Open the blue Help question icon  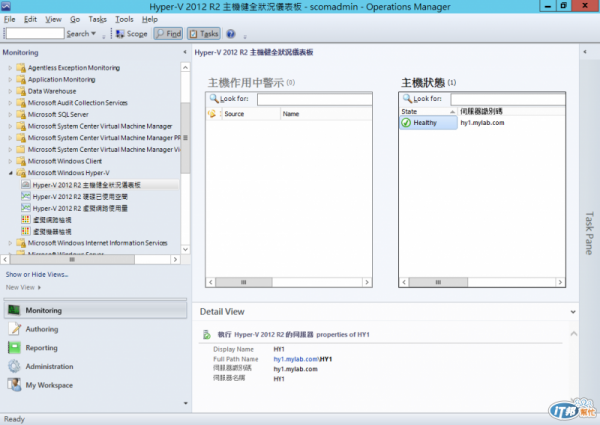point(230,34)
